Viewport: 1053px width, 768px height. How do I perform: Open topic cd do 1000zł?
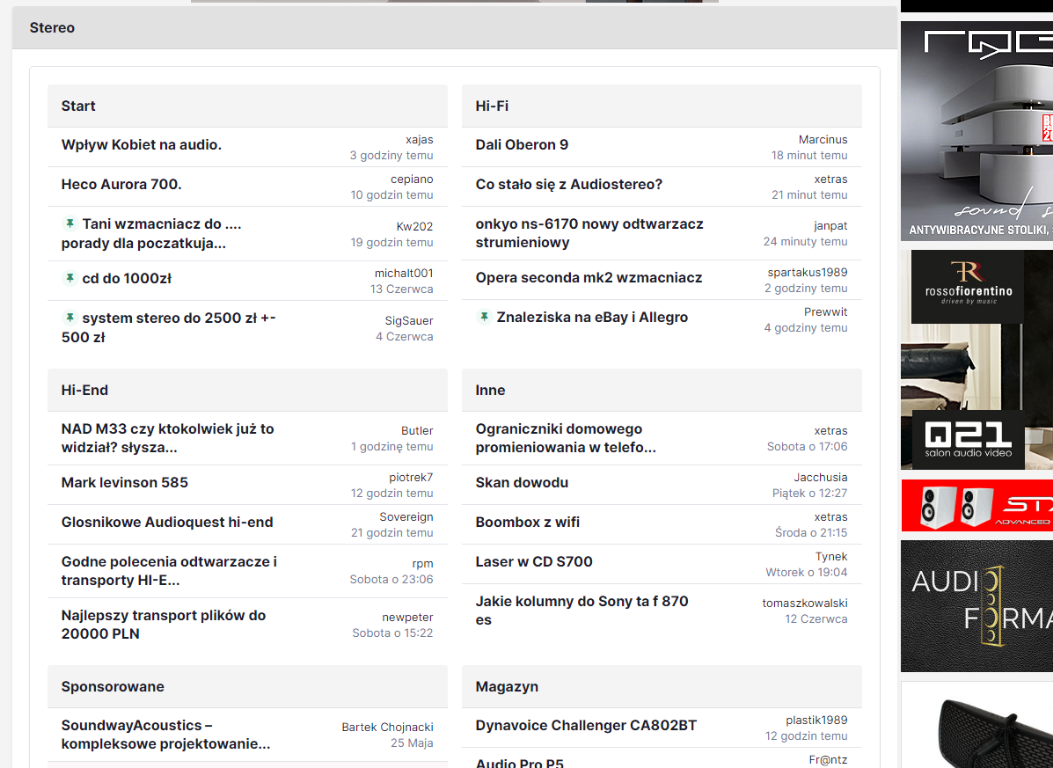point(126,278)
